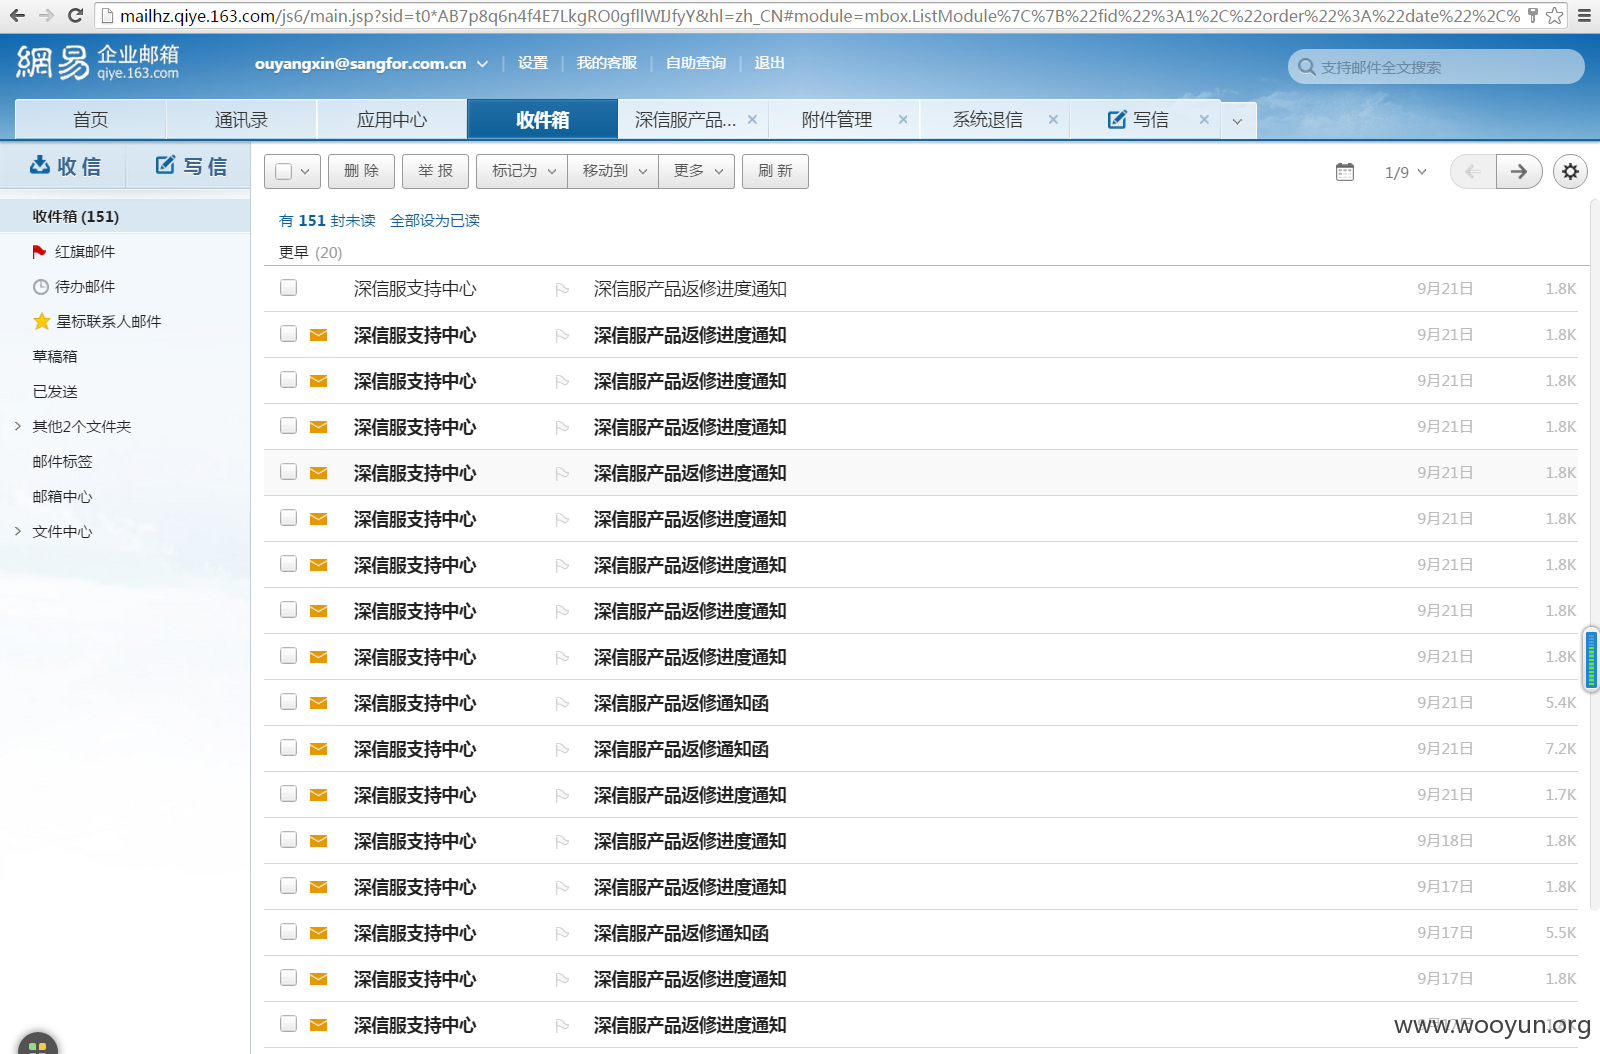
Task: Select the 7.2K message checkbox
Action: coord(289,748)
